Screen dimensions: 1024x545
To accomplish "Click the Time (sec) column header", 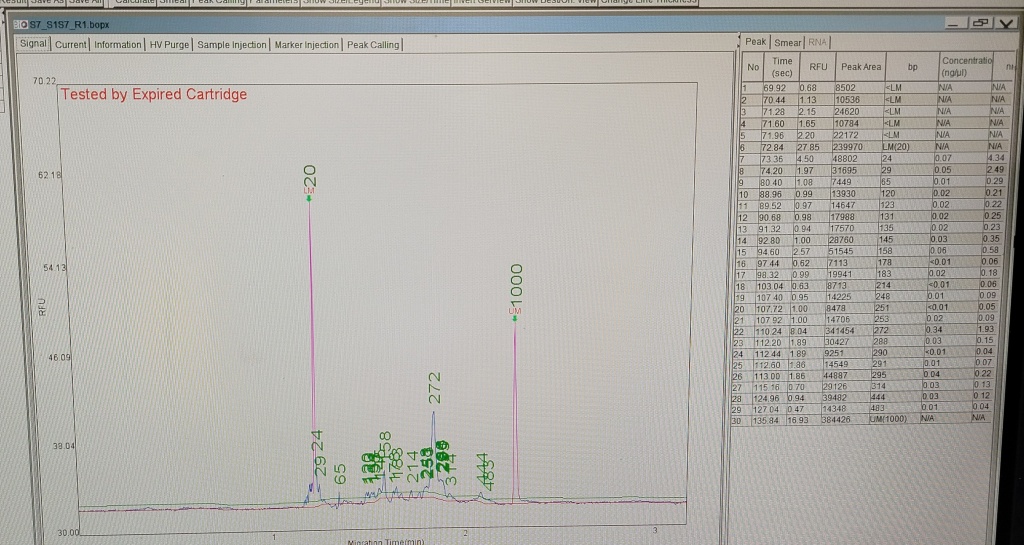I will tap(782, 67).
